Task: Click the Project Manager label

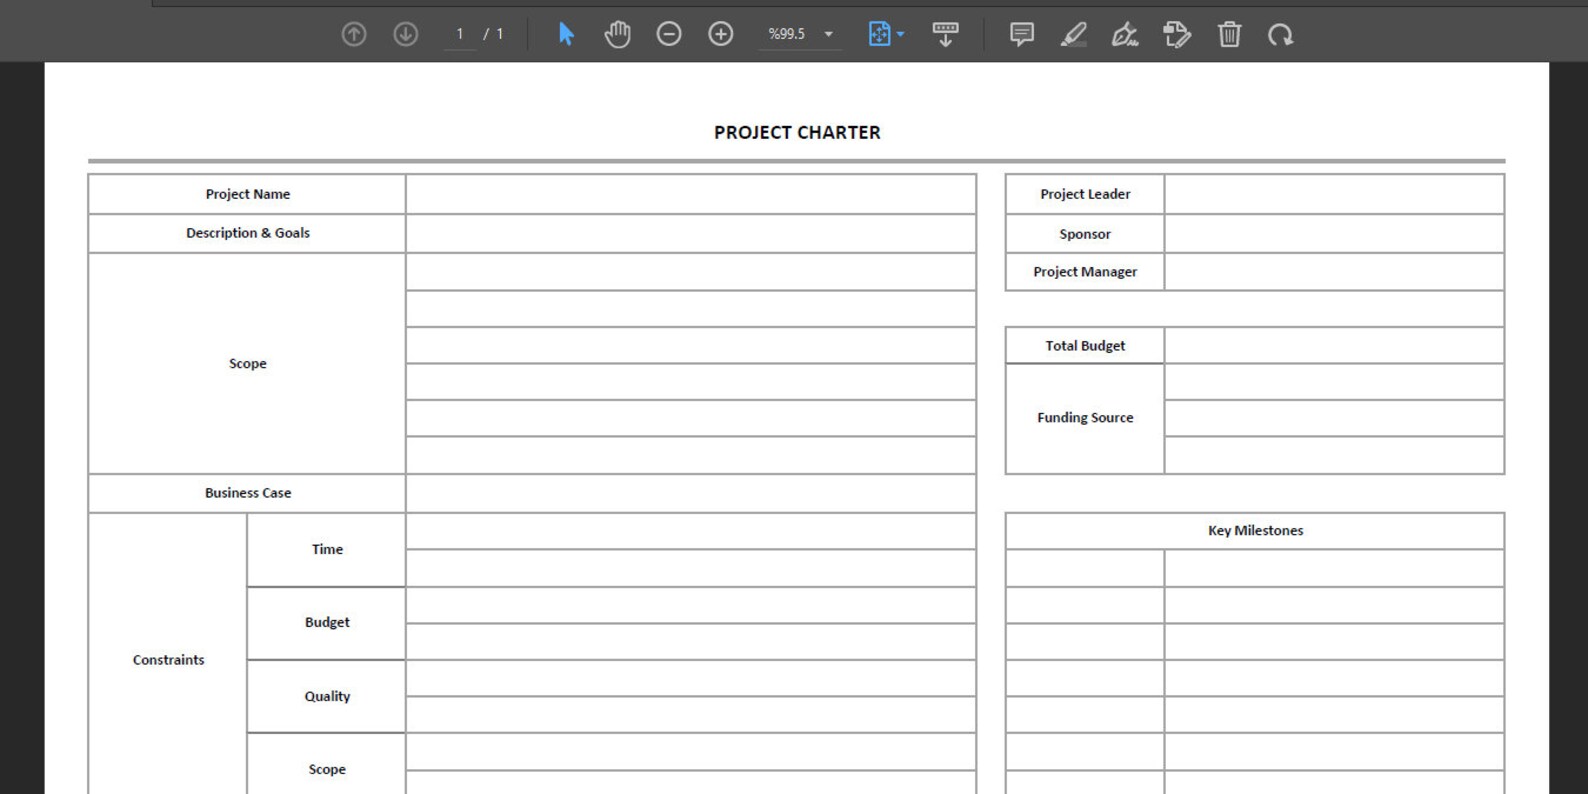Action: (x=1085, y=272)
